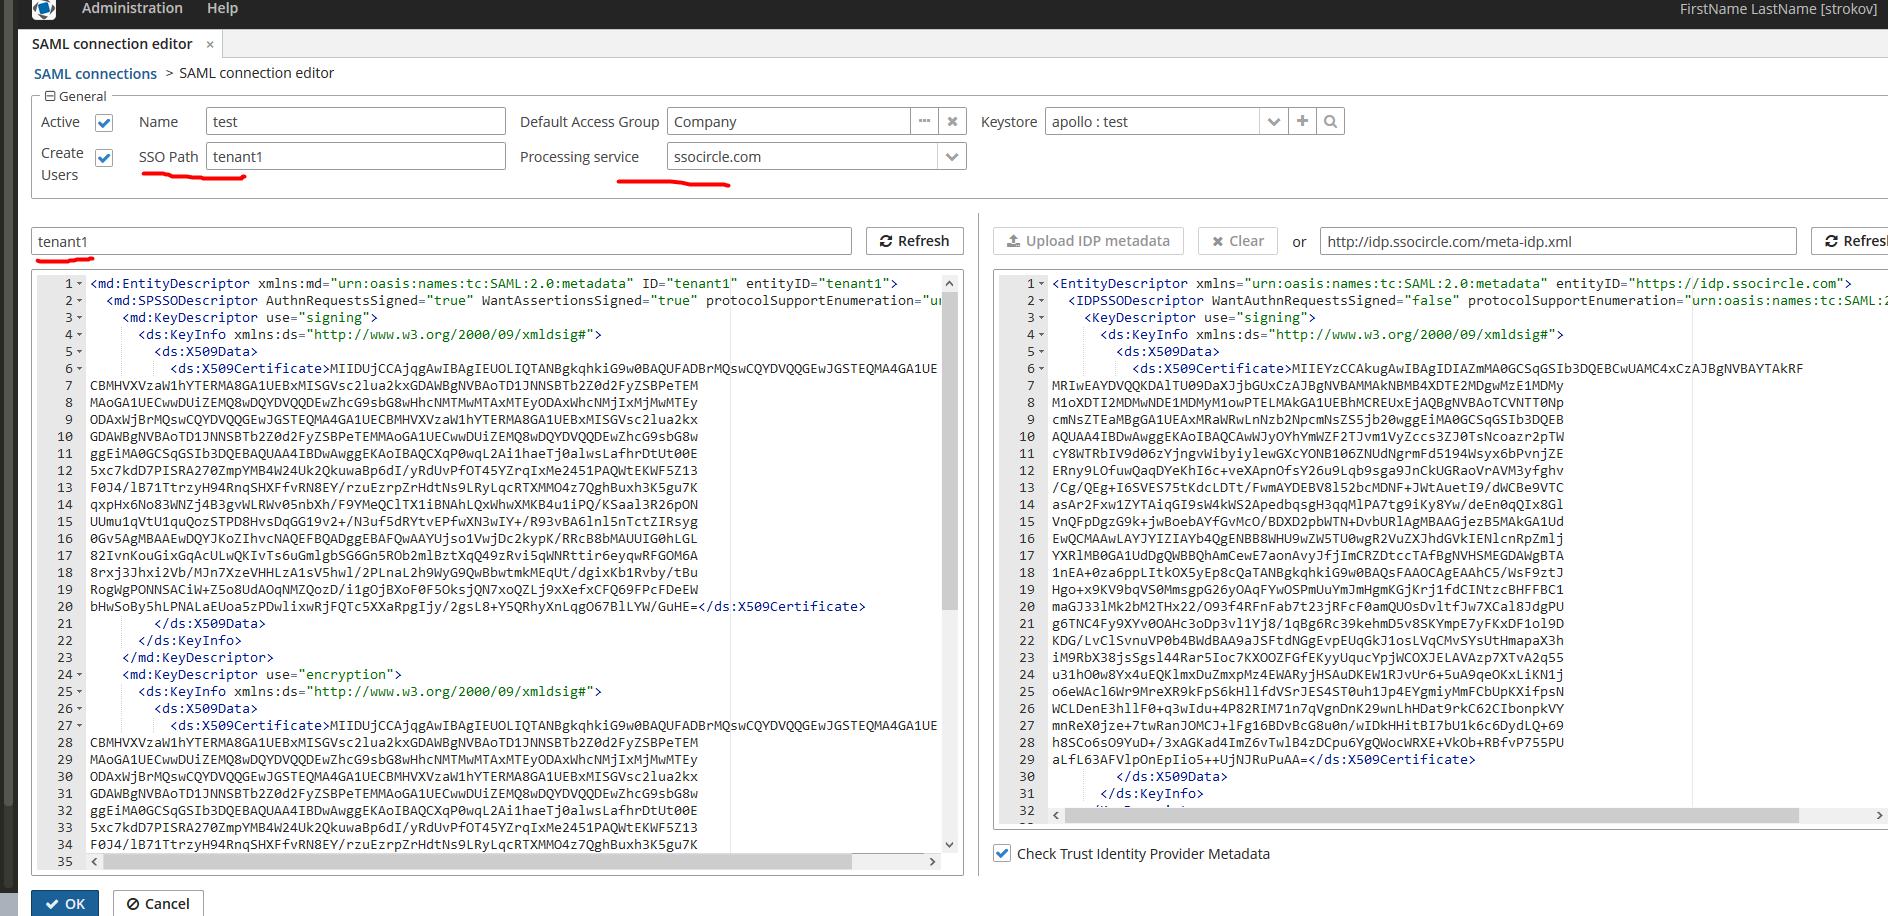Open the Administration menu
The width and height of the screenshot is (1888, 916).
click(x=132, y=8)
